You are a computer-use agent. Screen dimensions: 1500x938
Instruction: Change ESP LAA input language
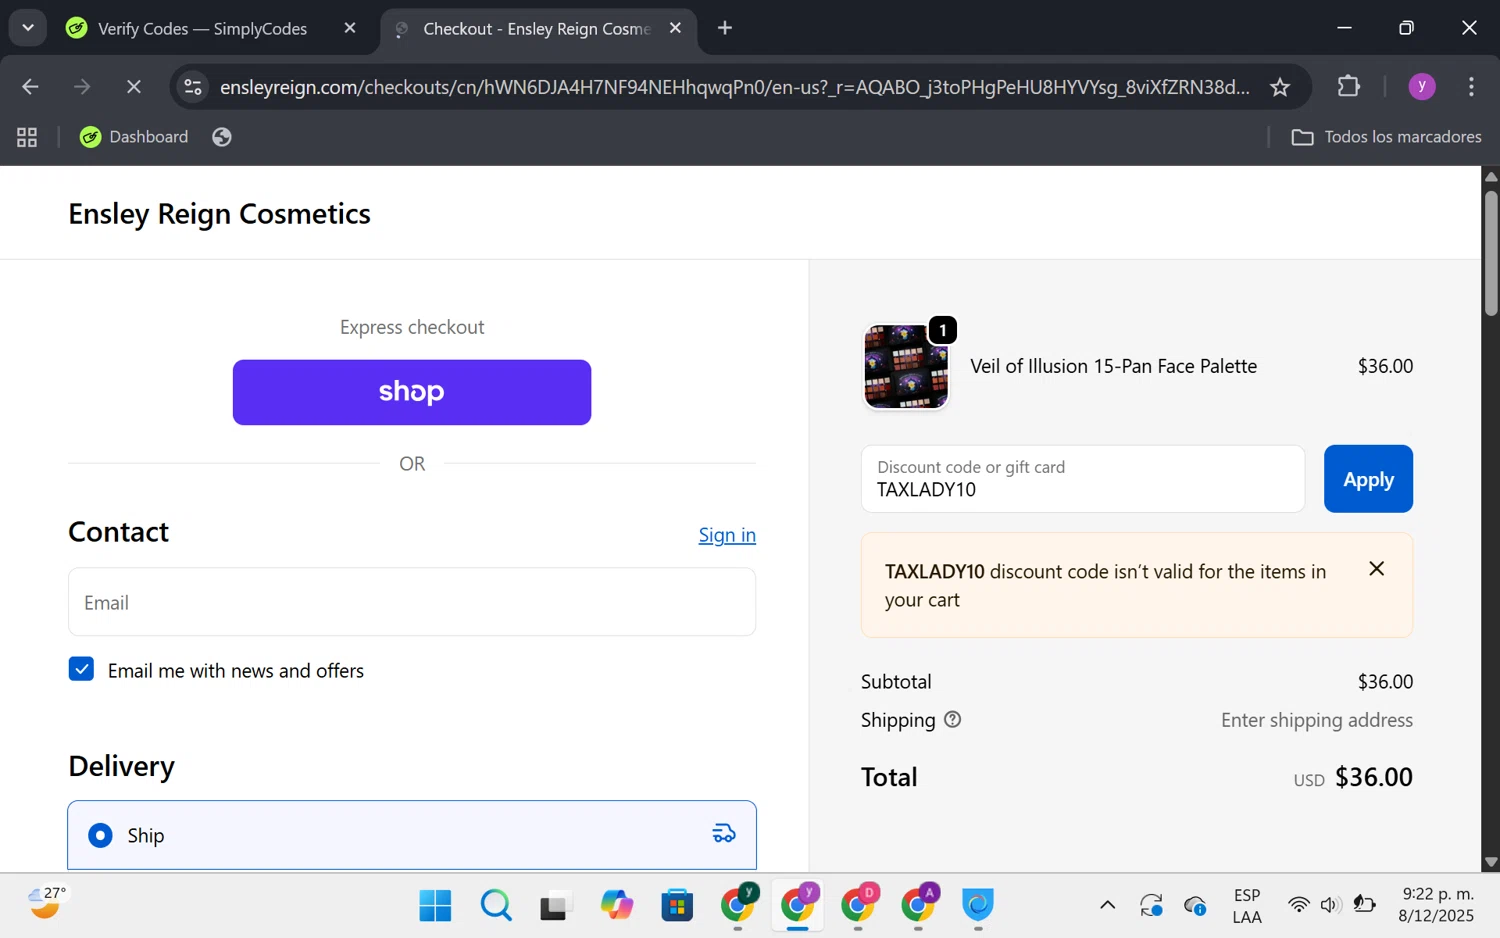click(1247, 906)
